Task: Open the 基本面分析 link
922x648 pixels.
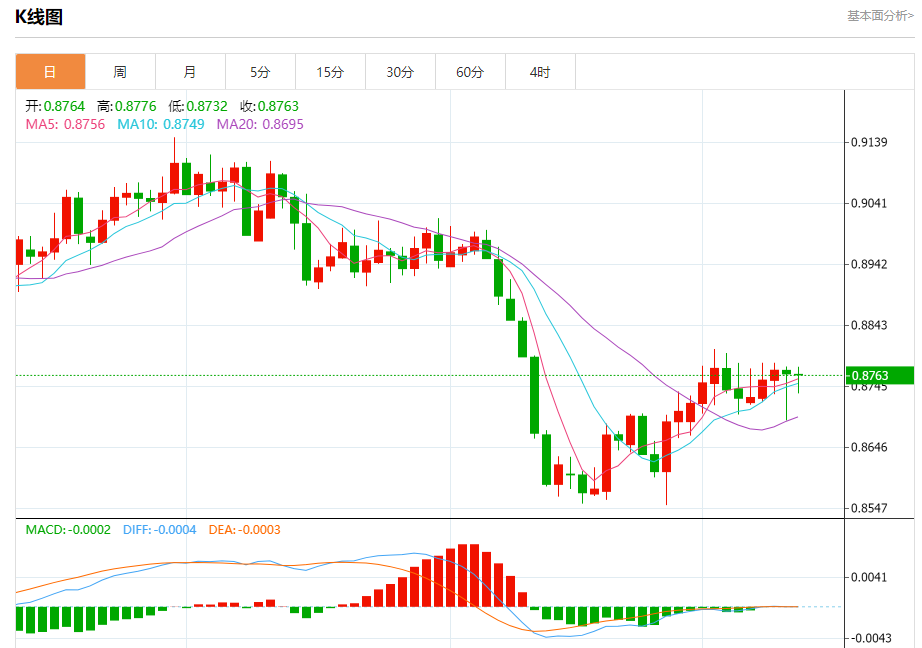Action: tap(880, 16)
